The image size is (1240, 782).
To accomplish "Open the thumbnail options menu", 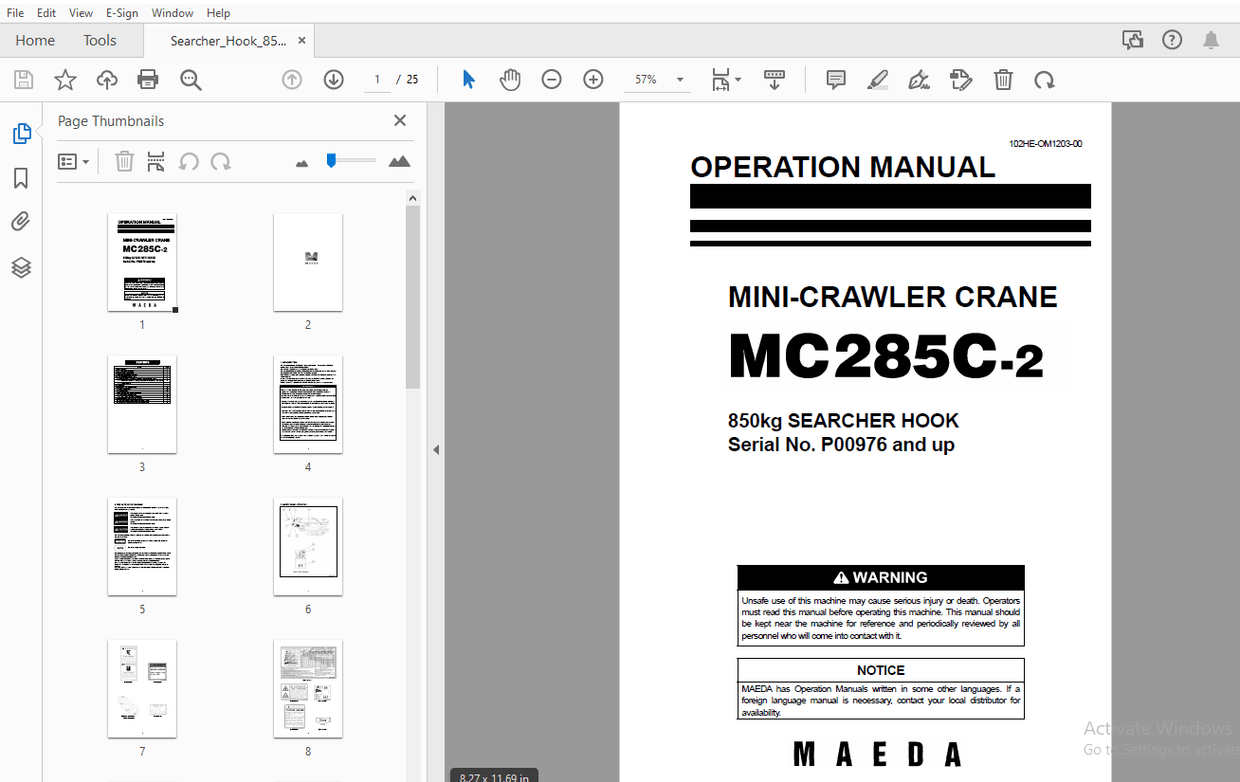I will point(73,161).
